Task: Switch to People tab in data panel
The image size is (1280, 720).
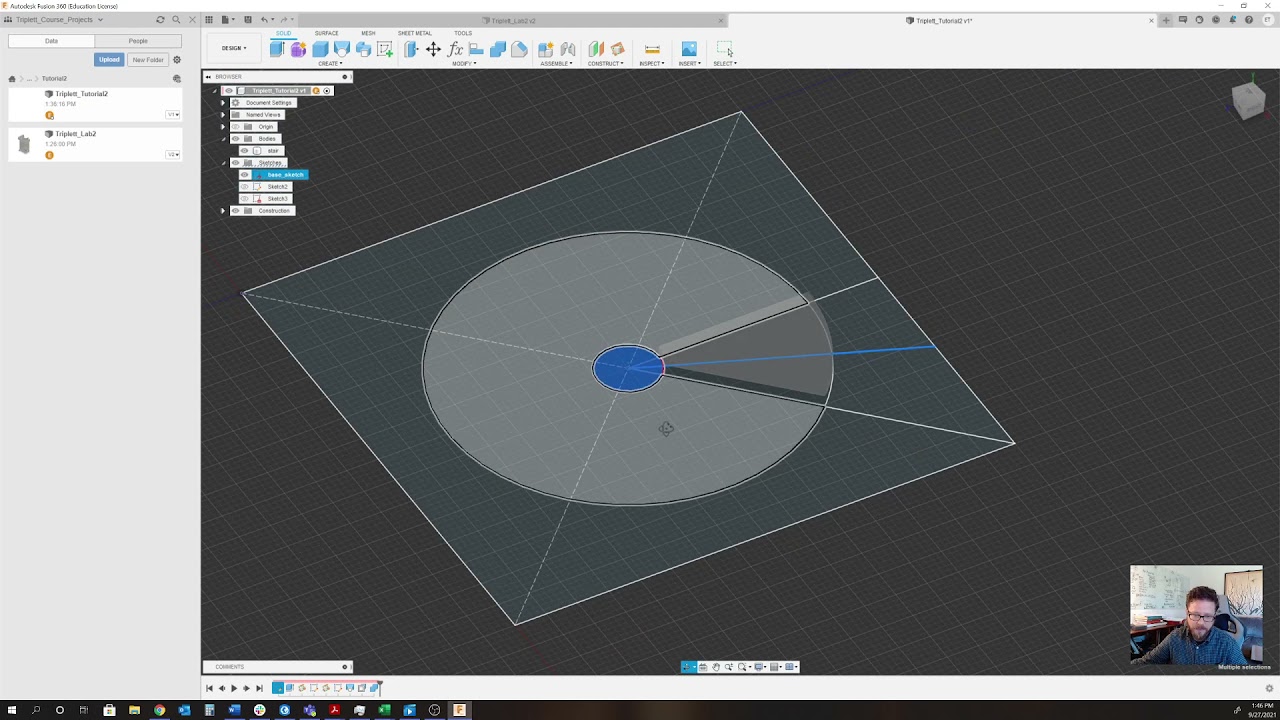Action: (138, 41)
